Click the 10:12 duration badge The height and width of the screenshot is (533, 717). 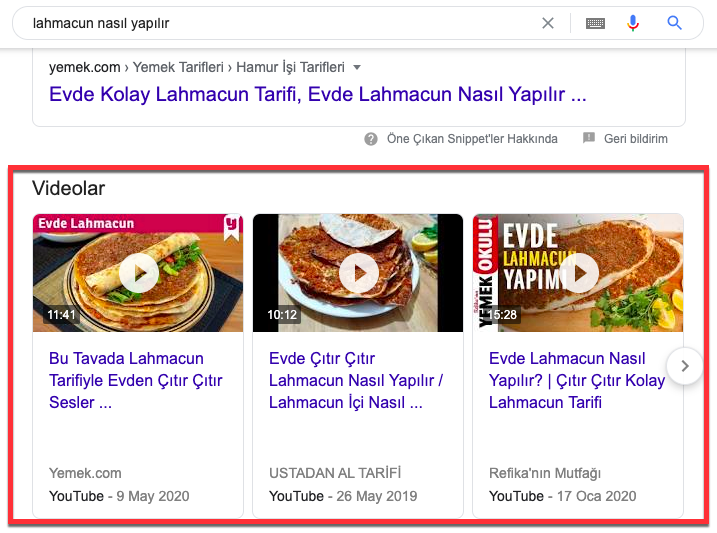[x=282, y=314]
